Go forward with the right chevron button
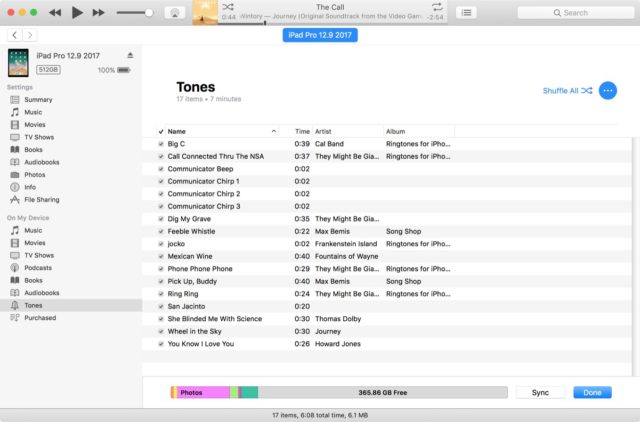Screen dimensions: 640x422 click(30, 35)
